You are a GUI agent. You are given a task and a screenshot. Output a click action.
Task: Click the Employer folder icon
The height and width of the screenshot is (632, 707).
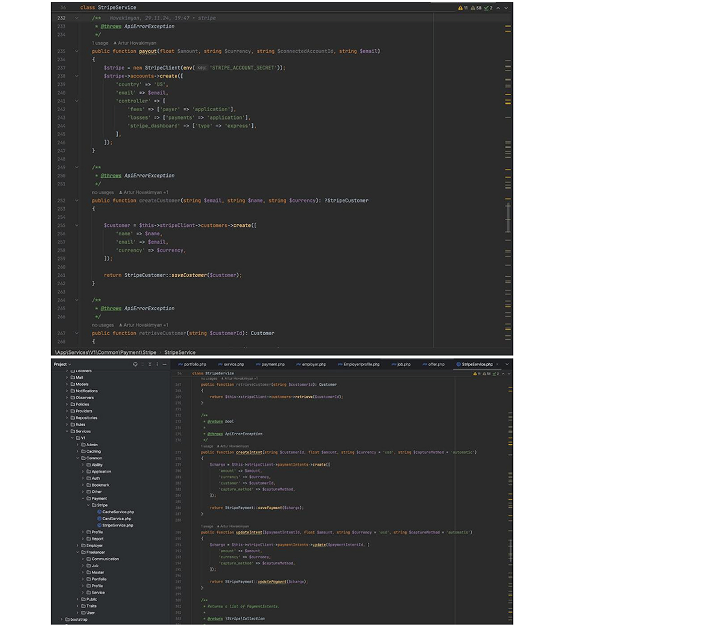pos(83,545)
